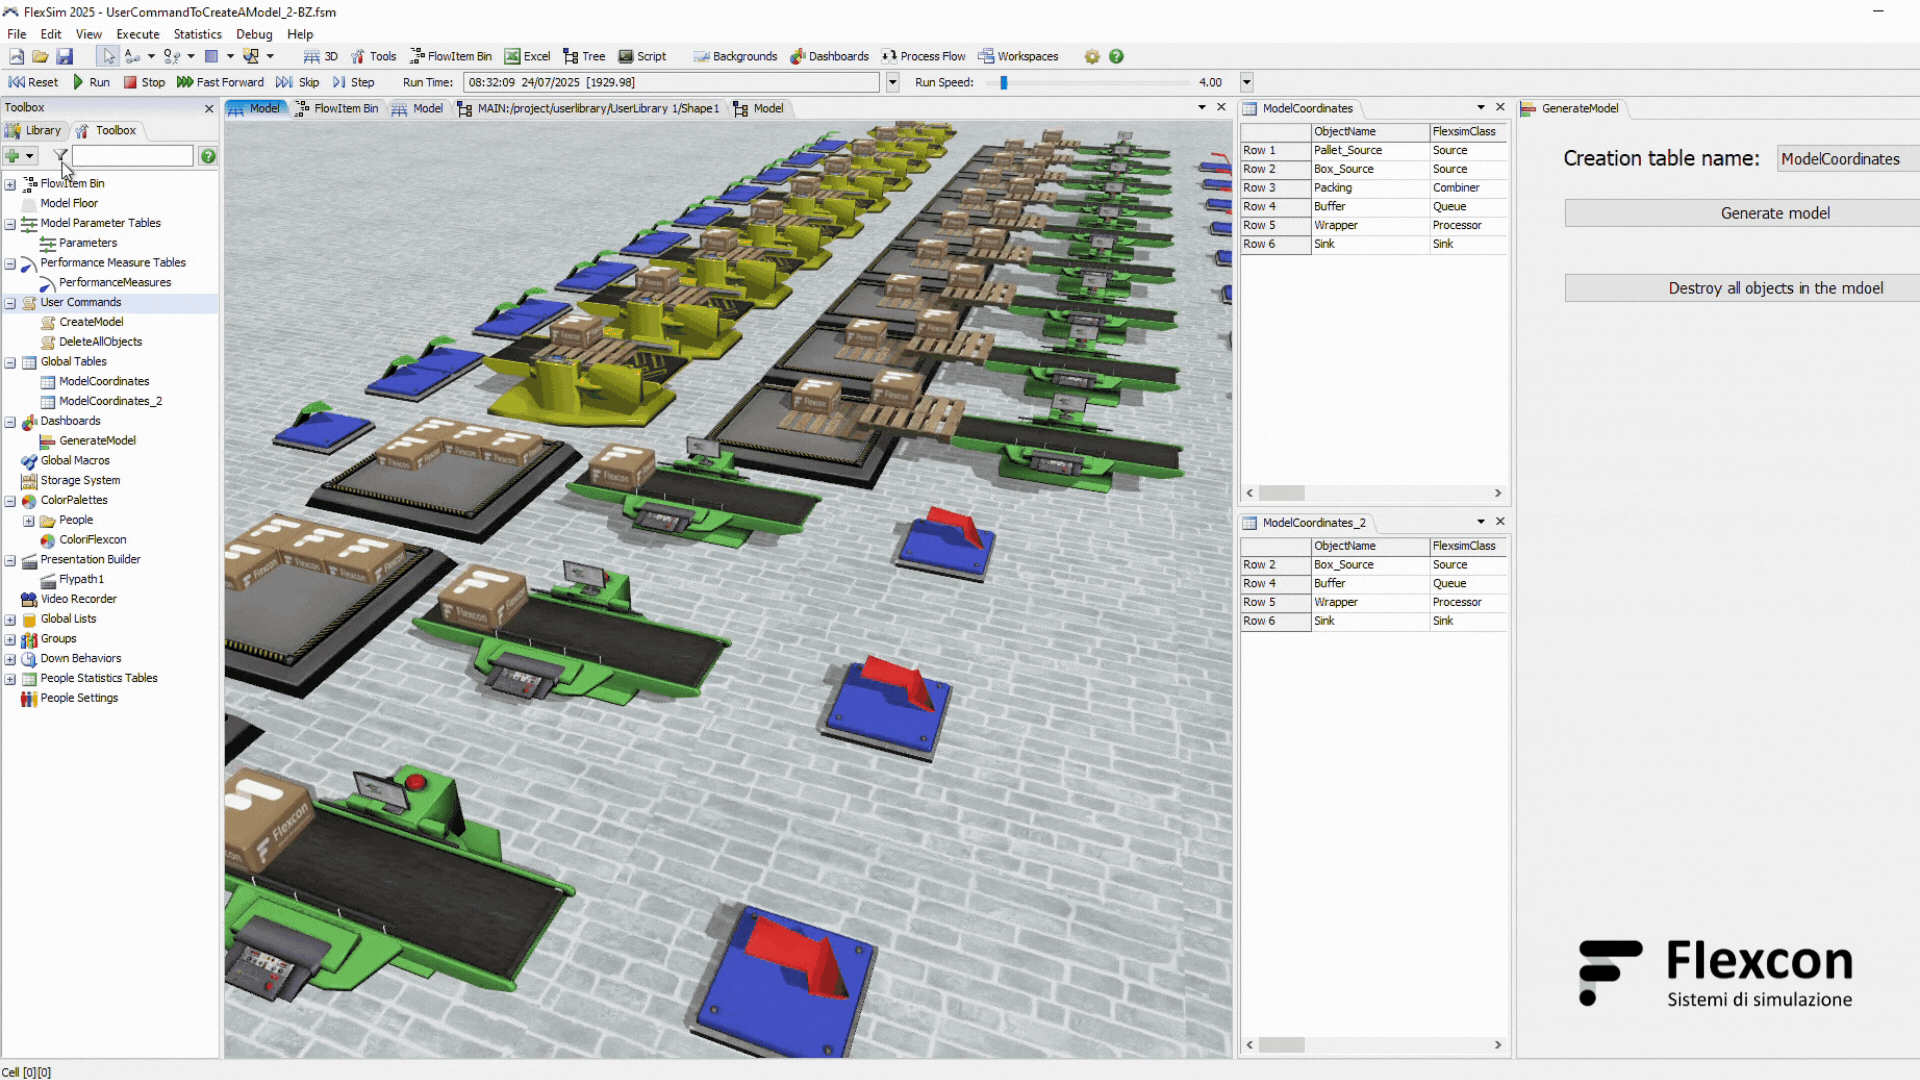Click the Run Speed slider handle
The height and width of the screenshot is (1080, 1920).
pyautogui.click(x=1003, y=82)
